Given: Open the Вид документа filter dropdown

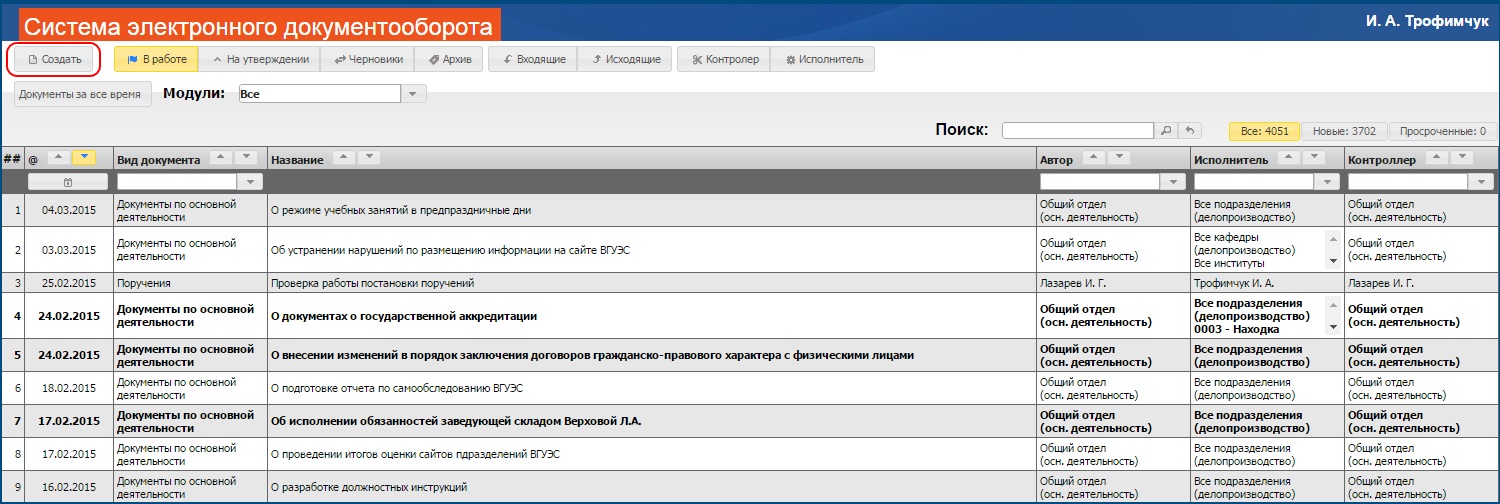Looking at the screenshot, I should click(x=249, y=182).
